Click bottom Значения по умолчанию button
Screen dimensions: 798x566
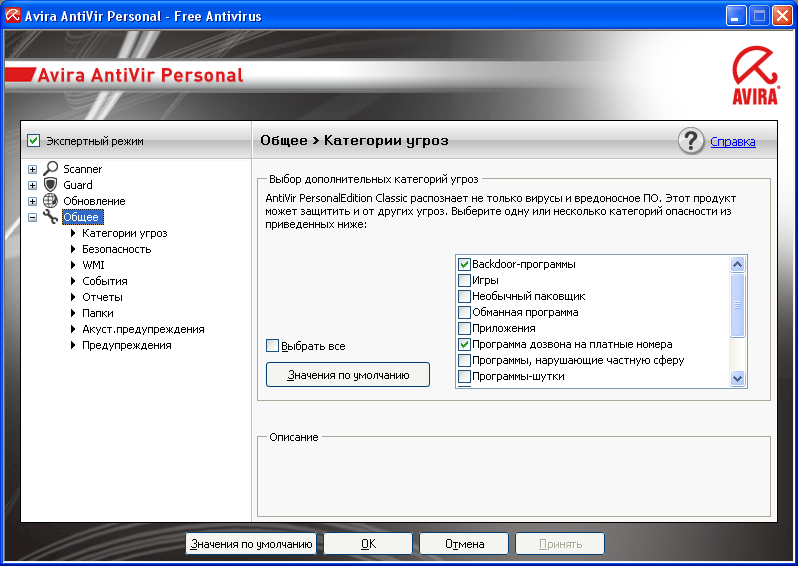[x=251, y=544]
